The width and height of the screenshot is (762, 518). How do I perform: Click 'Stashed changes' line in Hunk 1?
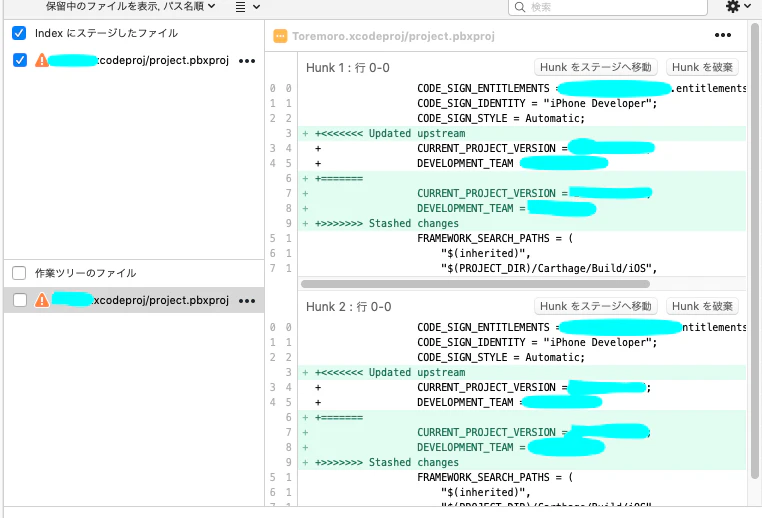pyautogui.click(x=522, y=223)
